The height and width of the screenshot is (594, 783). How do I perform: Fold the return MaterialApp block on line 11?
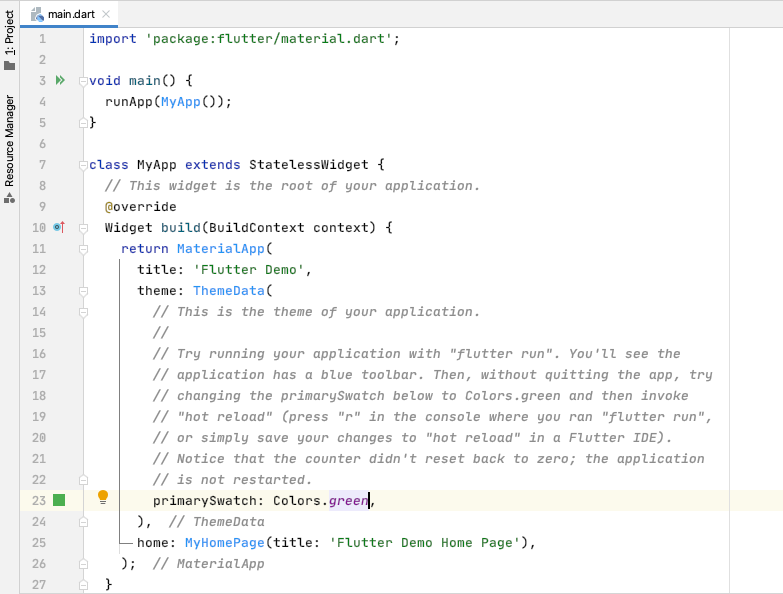tap(84, 249)
